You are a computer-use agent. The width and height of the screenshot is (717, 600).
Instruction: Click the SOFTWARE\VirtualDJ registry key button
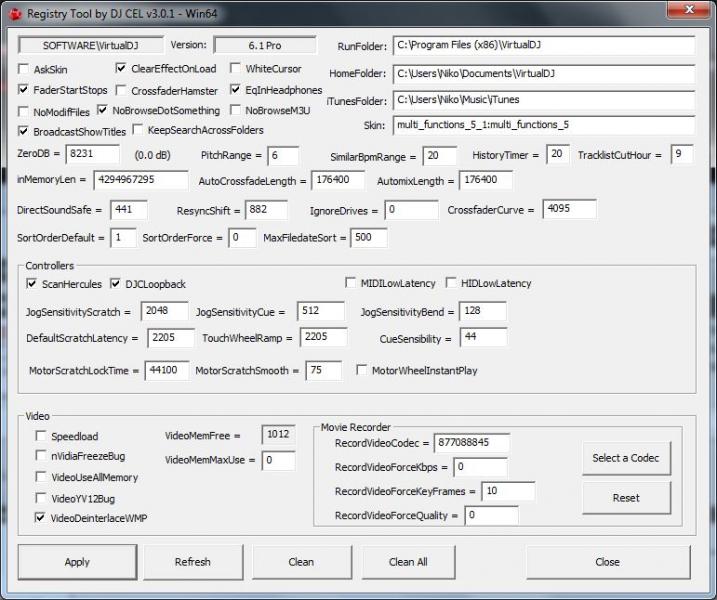click(91, 45)
